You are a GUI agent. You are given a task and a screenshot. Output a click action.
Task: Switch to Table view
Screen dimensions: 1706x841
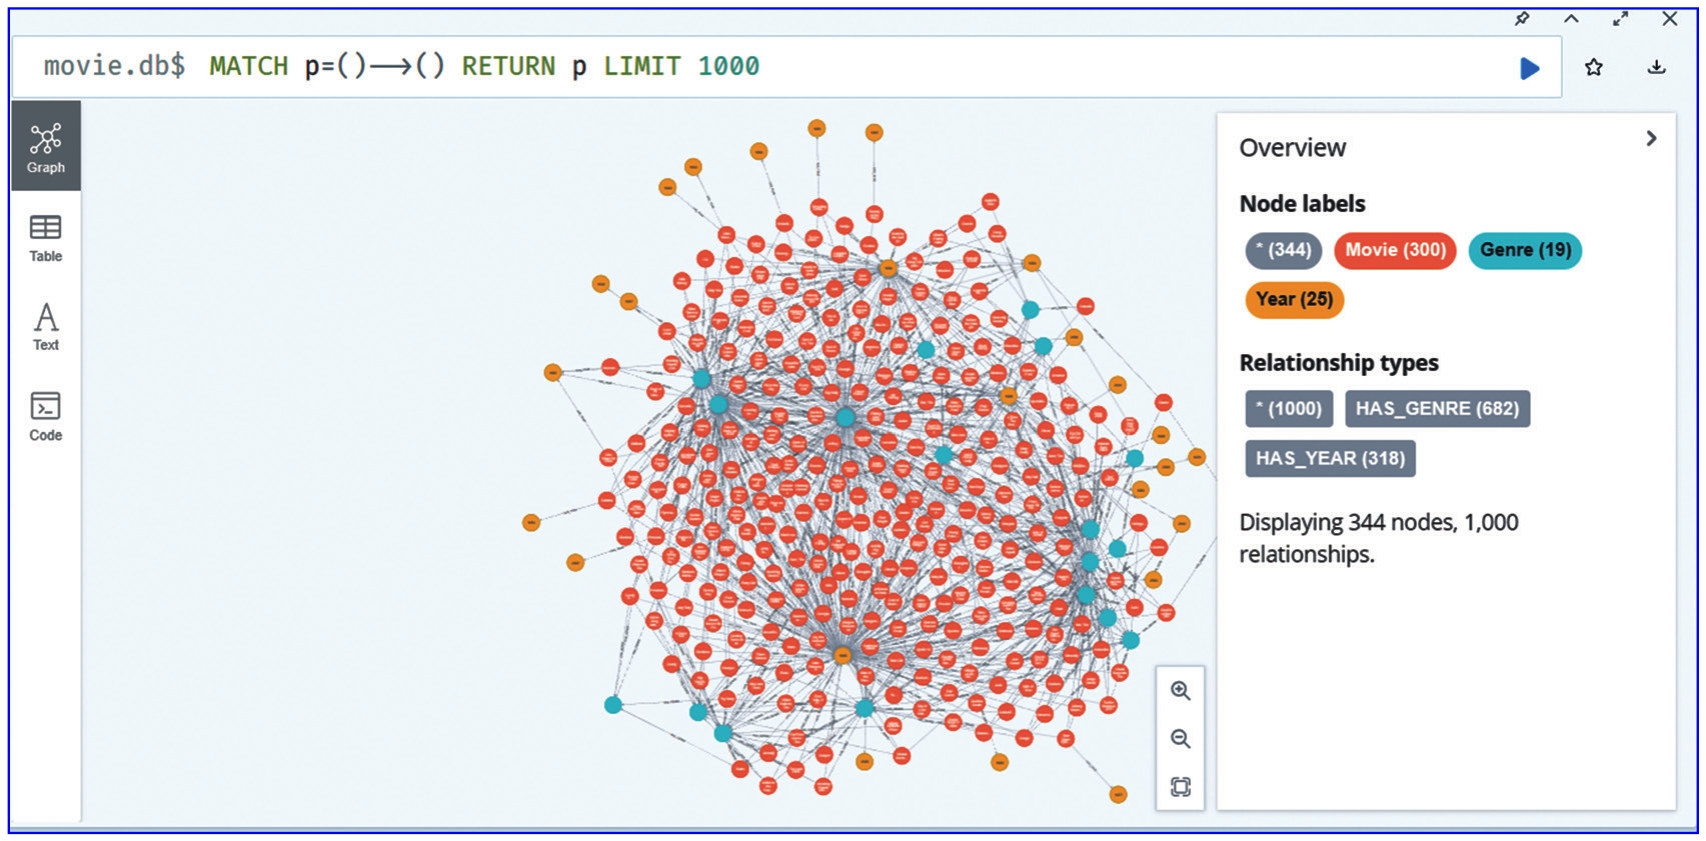tap(46, 238)
